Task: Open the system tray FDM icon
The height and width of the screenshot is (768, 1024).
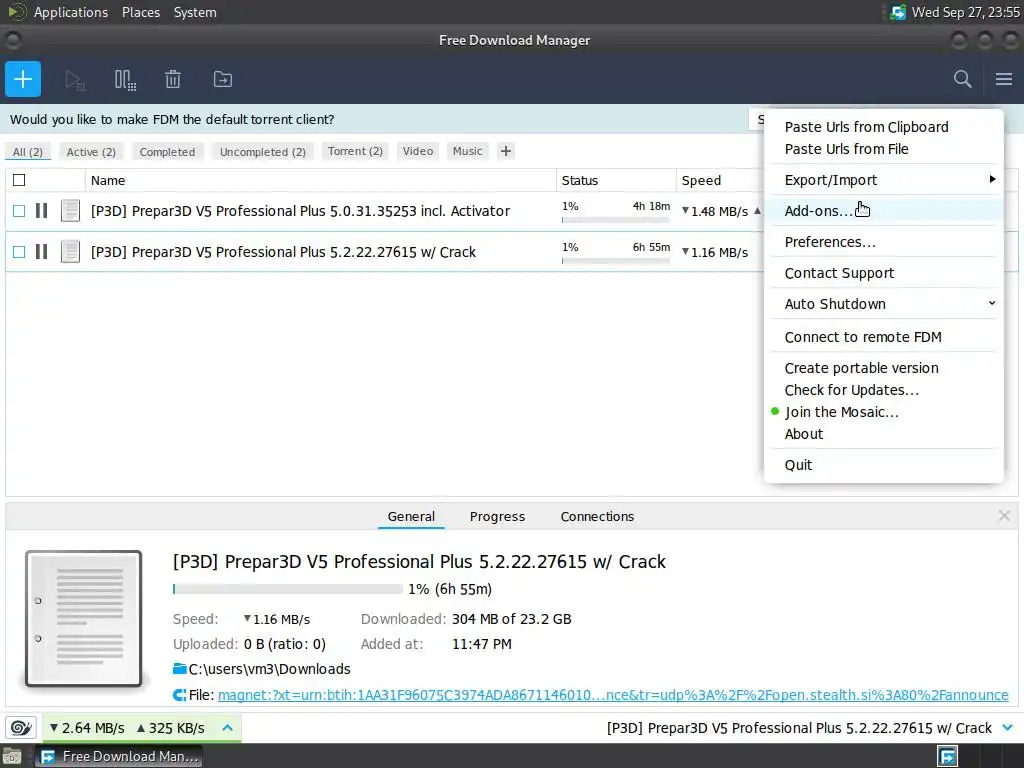Action: click(x=898, y=12)
